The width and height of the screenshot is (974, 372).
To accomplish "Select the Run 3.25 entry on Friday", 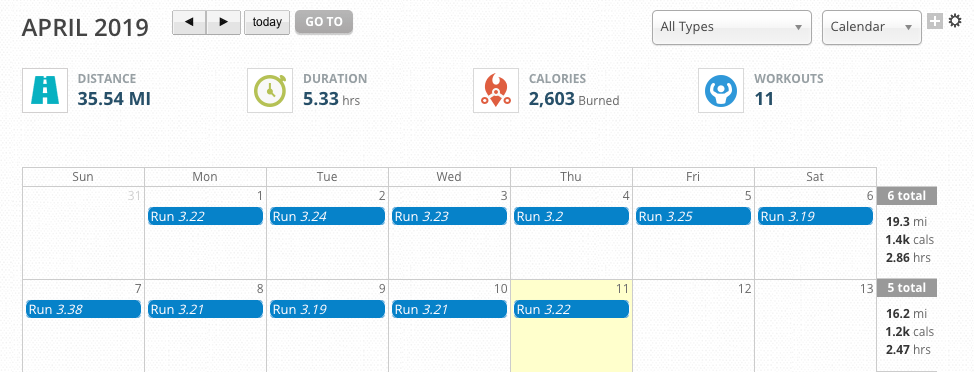I will (x=693, y=217).
